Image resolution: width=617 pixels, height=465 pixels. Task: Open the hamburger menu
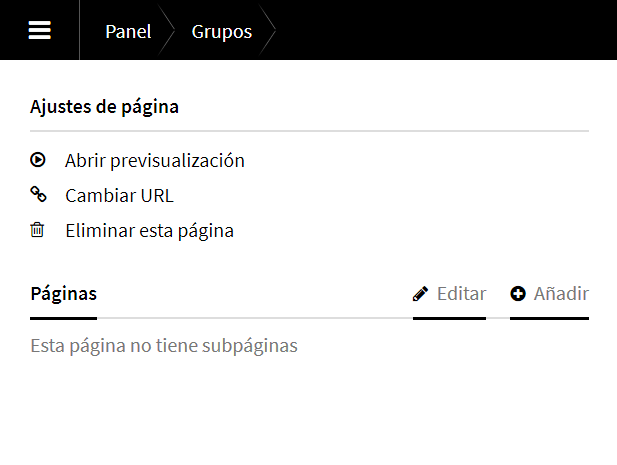tap(40, 30)
